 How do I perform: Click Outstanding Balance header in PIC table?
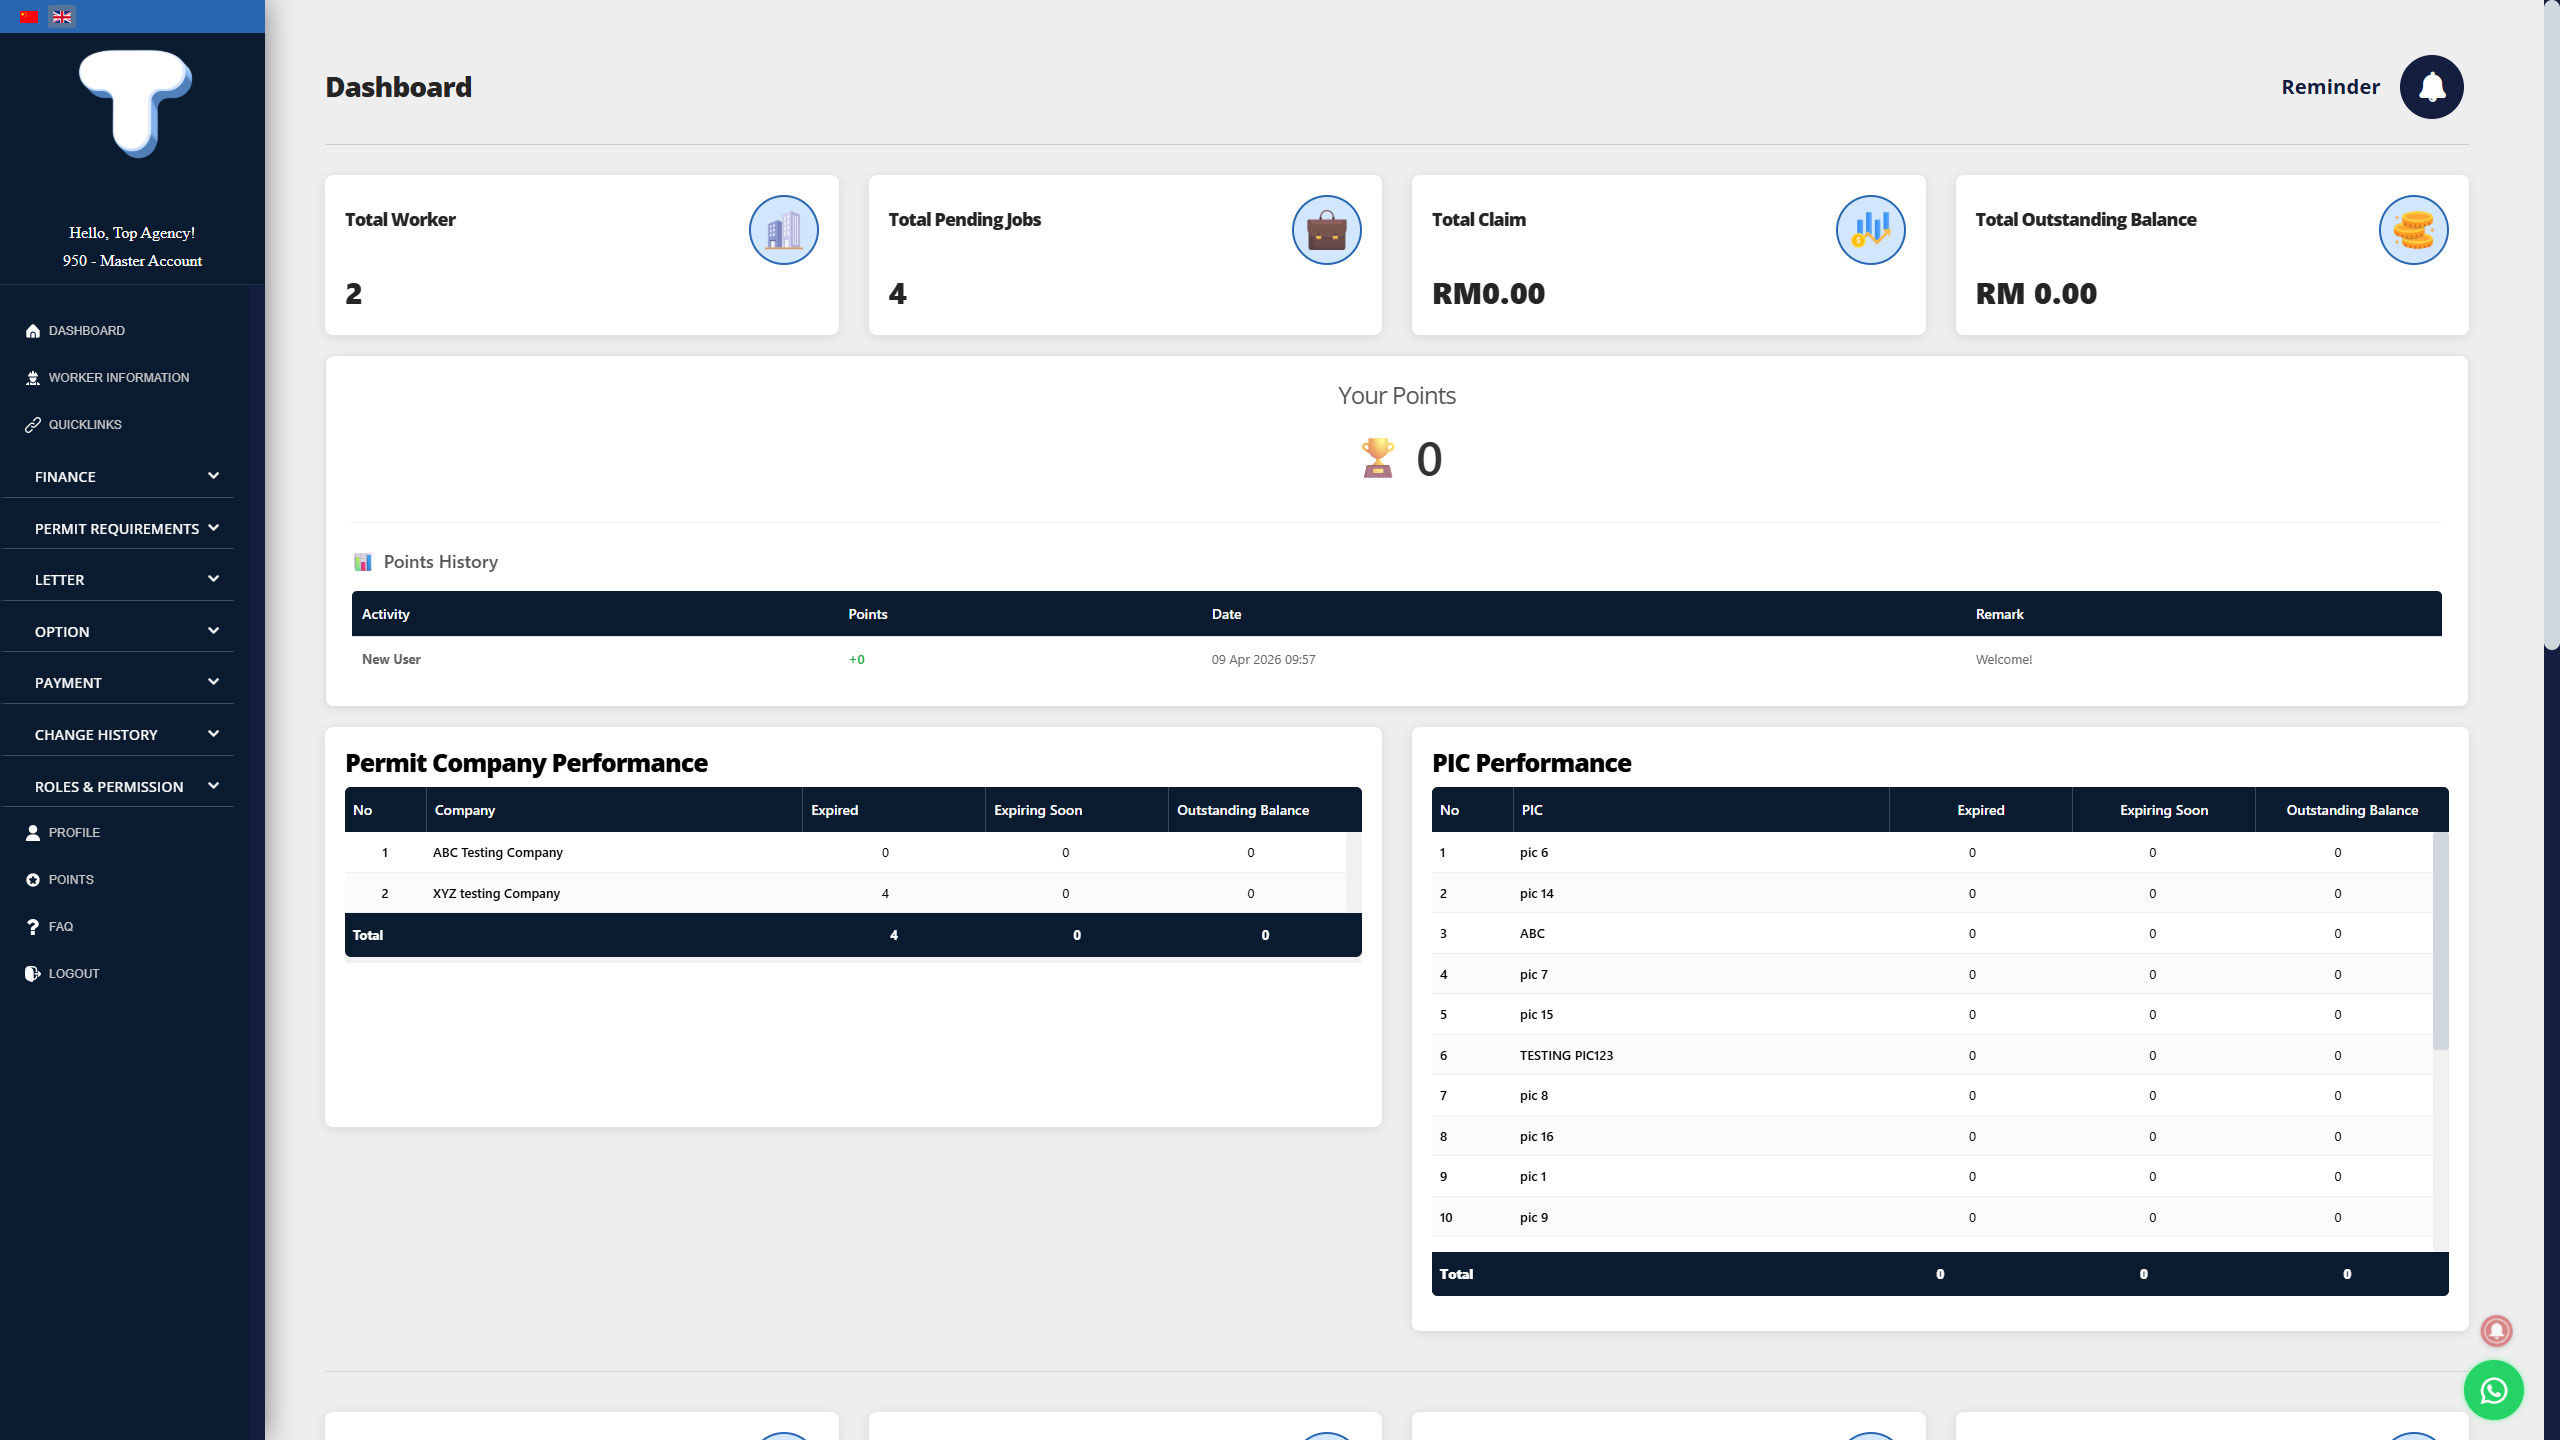(x=2351, y=810)
